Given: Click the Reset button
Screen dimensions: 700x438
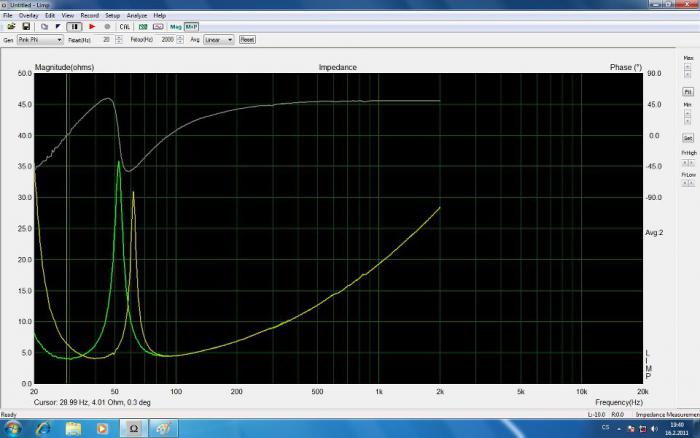Looking at the screenshot, I should [247, 40].
